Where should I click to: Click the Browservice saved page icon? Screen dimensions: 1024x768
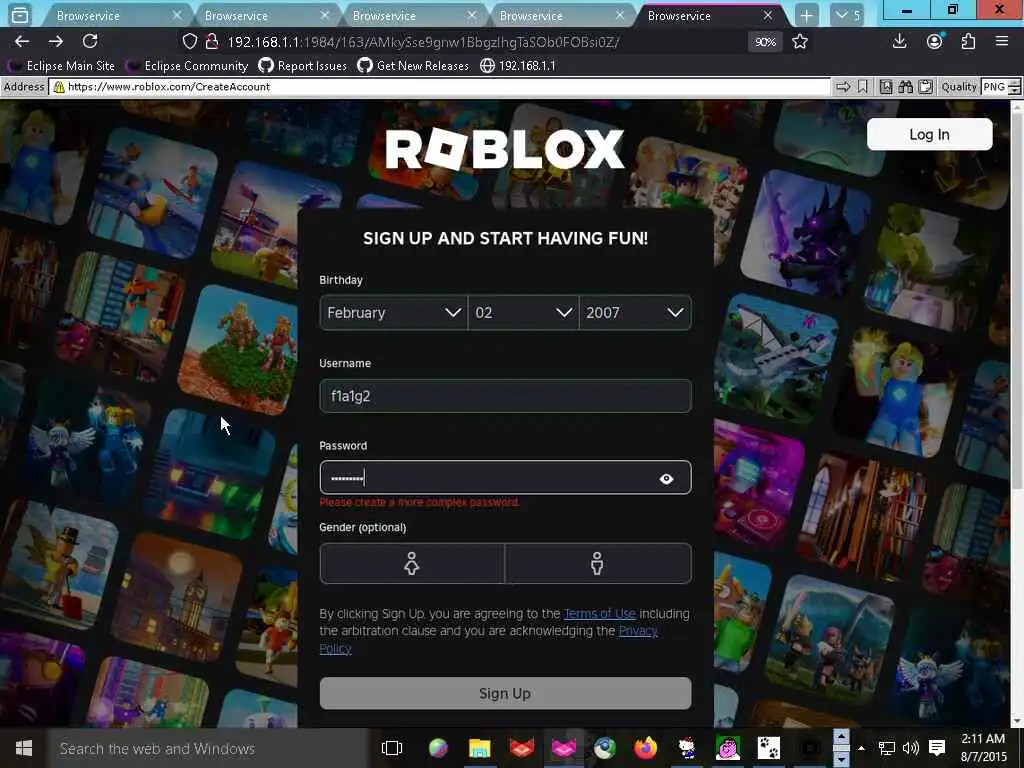pos(886,87)
